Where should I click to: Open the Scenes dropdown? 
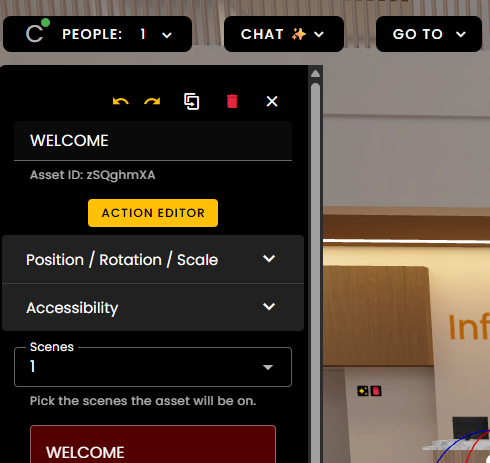(153, 367)
